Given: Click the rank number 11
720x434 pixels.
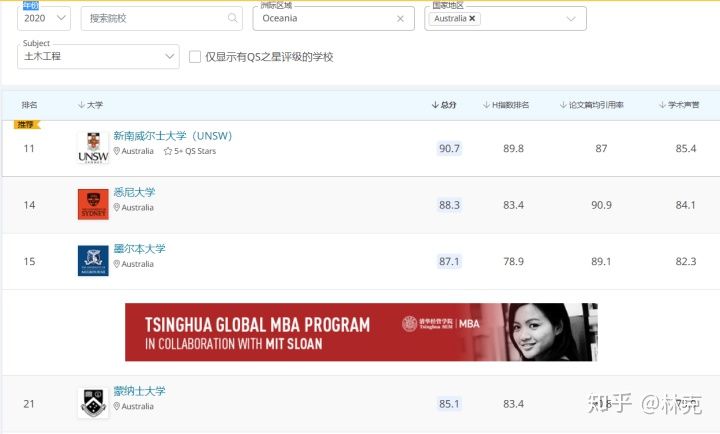Looking at the screenshot, I should click(29, 148).
